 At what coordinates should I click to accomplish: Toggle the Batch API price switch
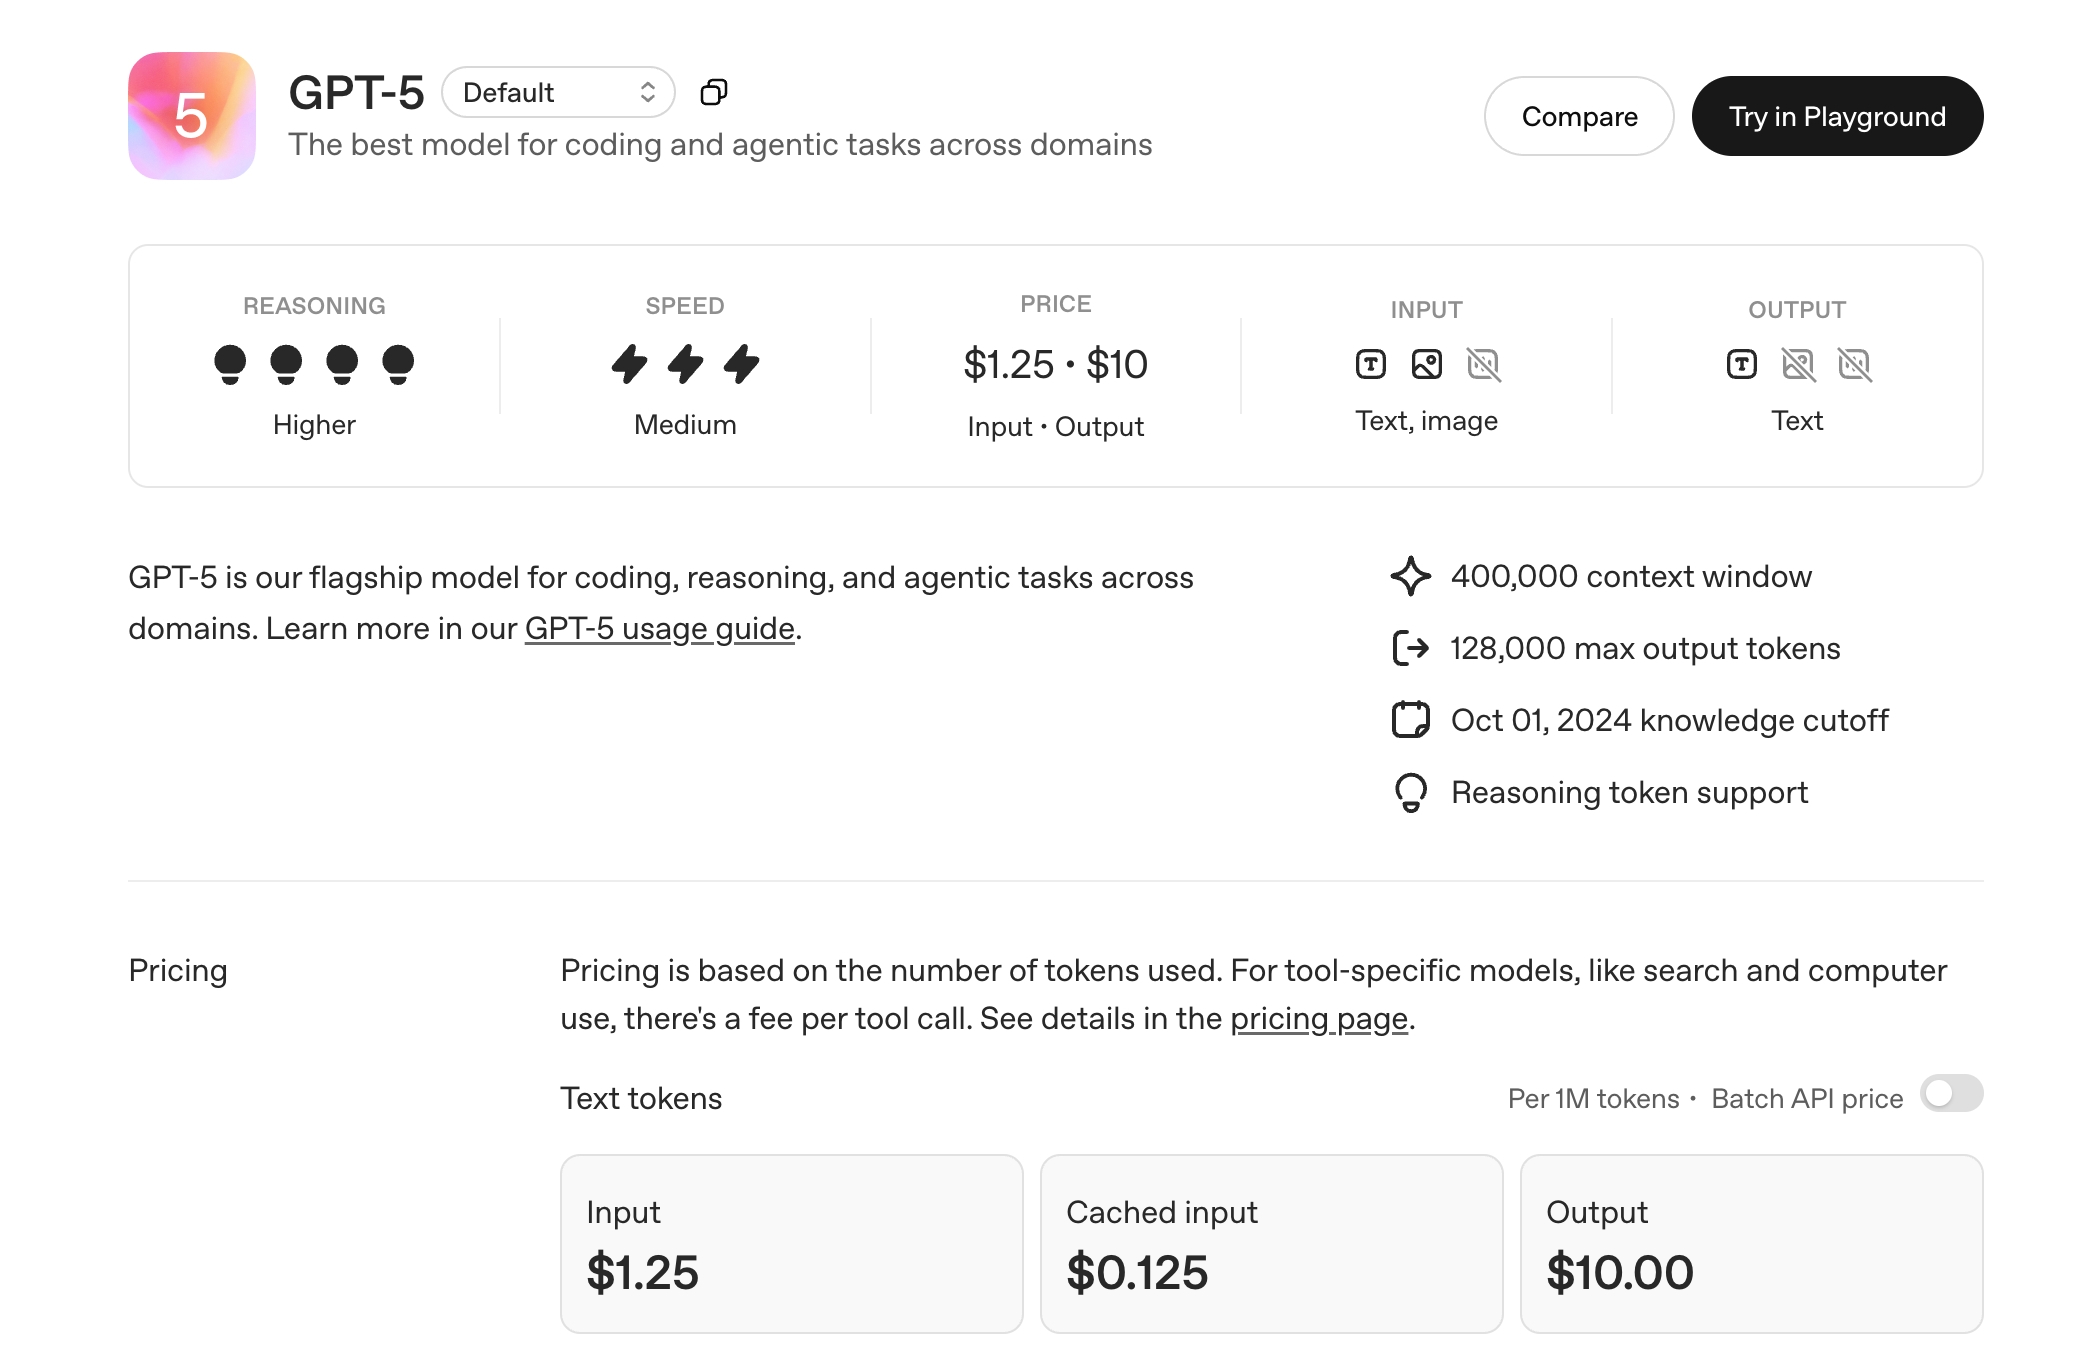pos(1950,1093)
